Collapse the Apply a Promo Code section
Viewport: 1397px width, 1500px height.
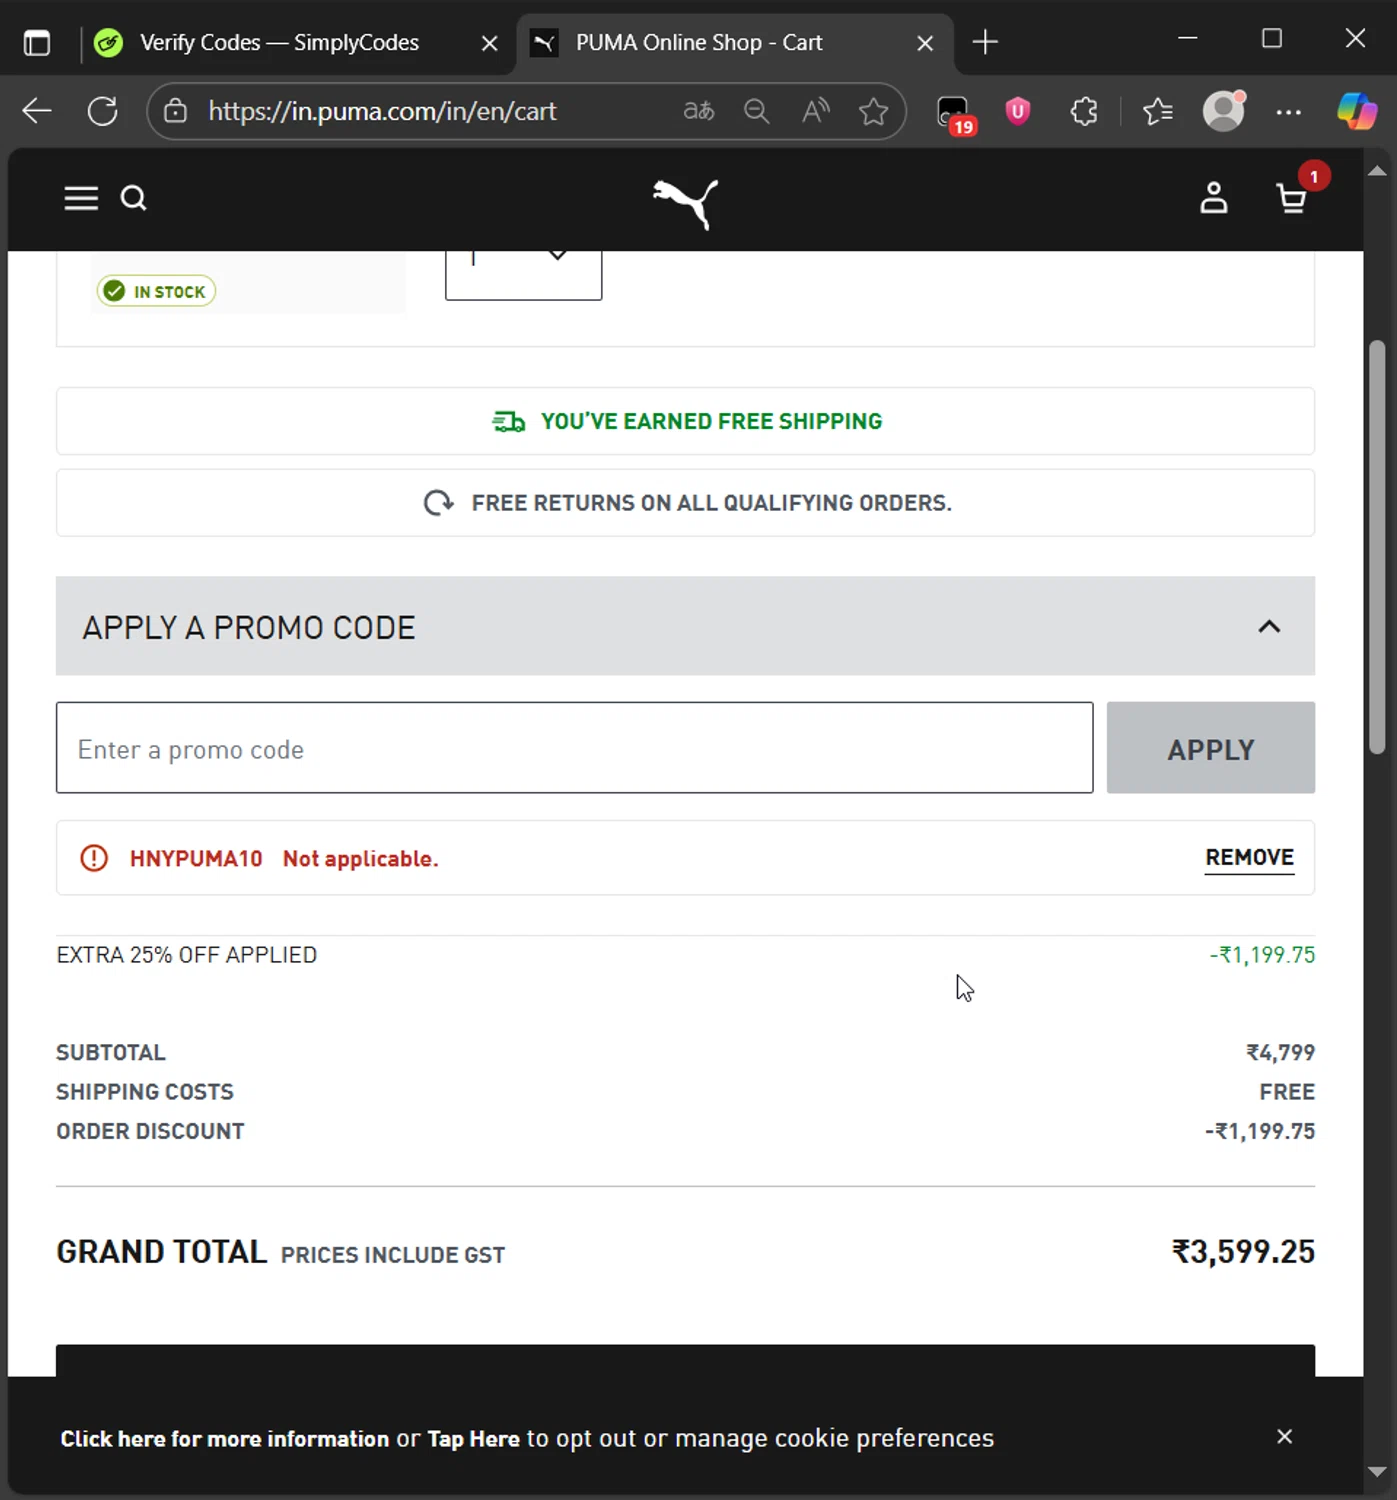(x=1269, y=627)
